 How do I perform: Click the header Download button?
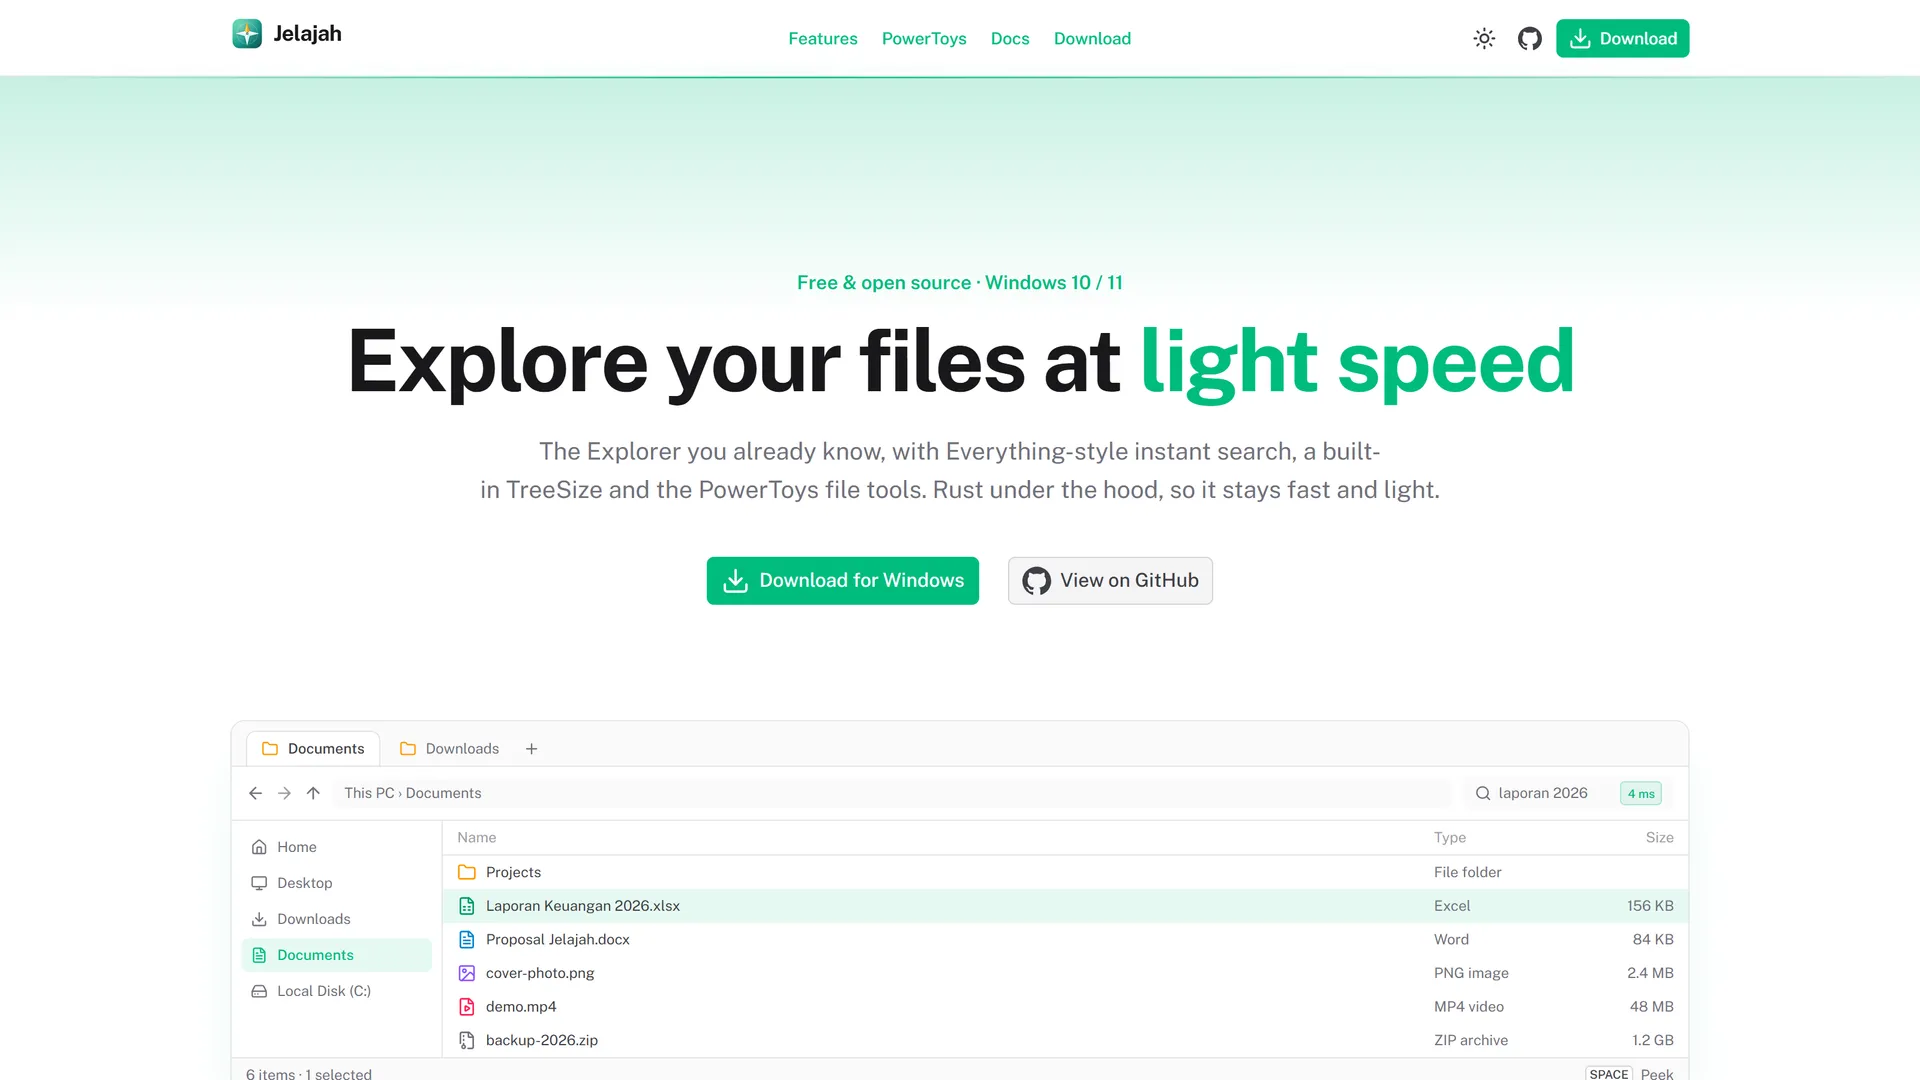coord(1622,39)
